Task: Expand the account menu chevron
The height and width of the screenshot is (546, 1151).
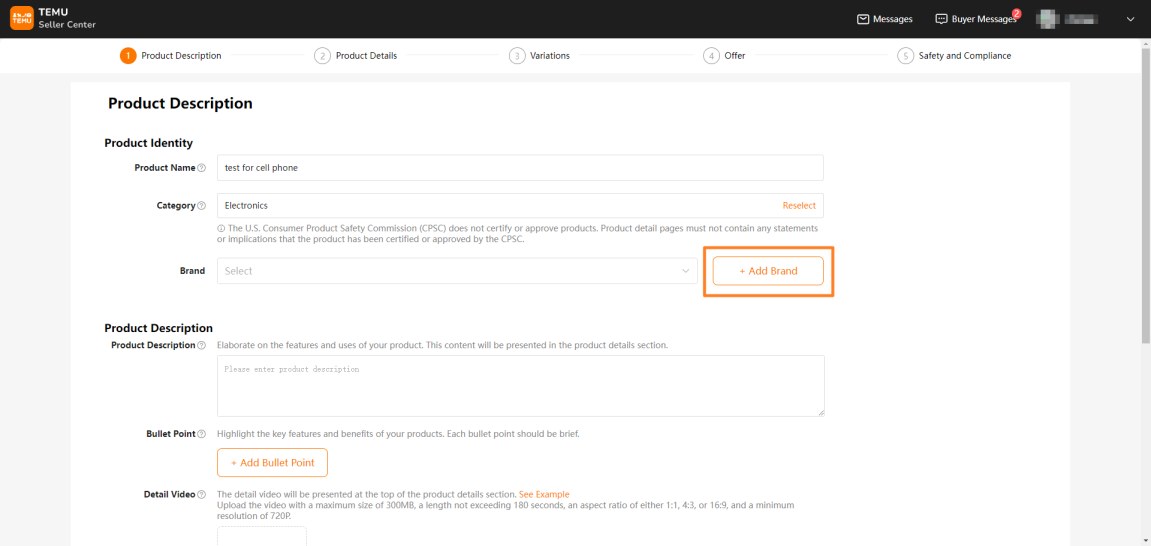Action: coord(1131,19)
